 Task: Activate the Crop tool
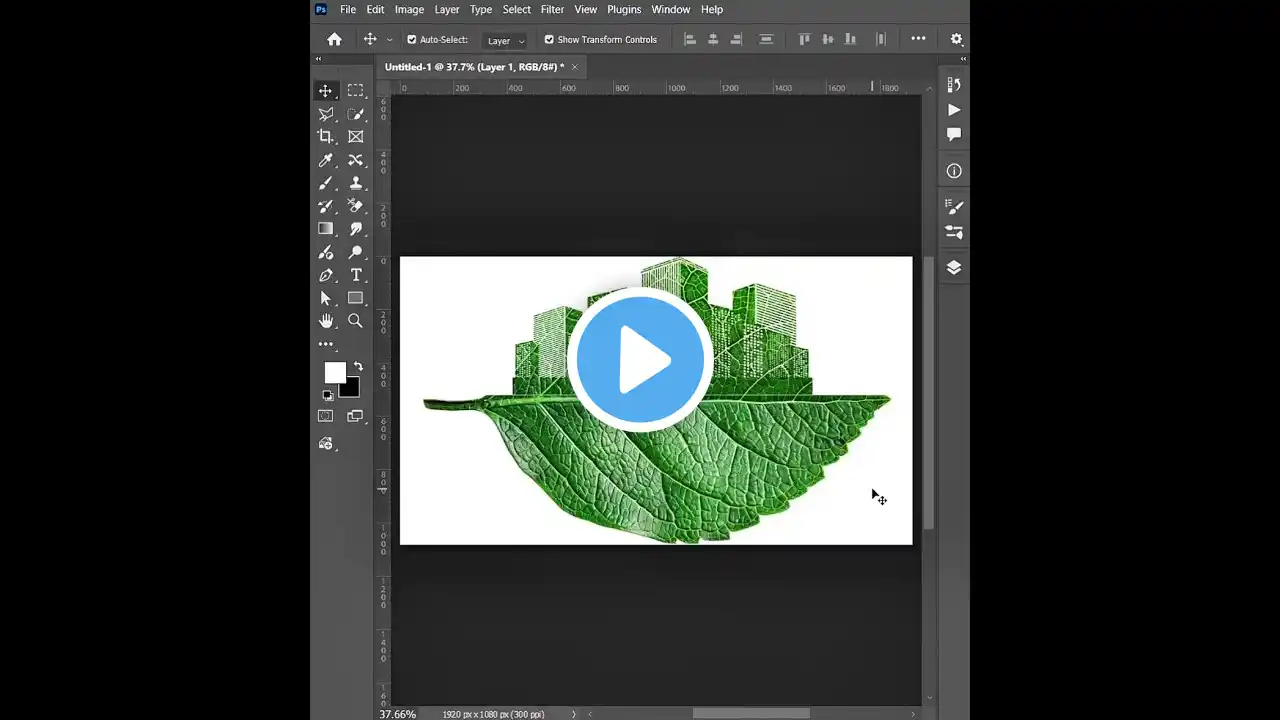point(325,136)
